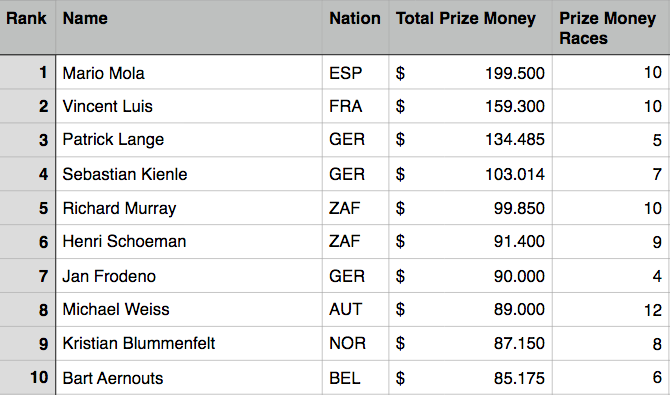The width and height of the screenshot is (670, 395).
Task: Select the Richard Murray cell
Action: coord(189,208)
